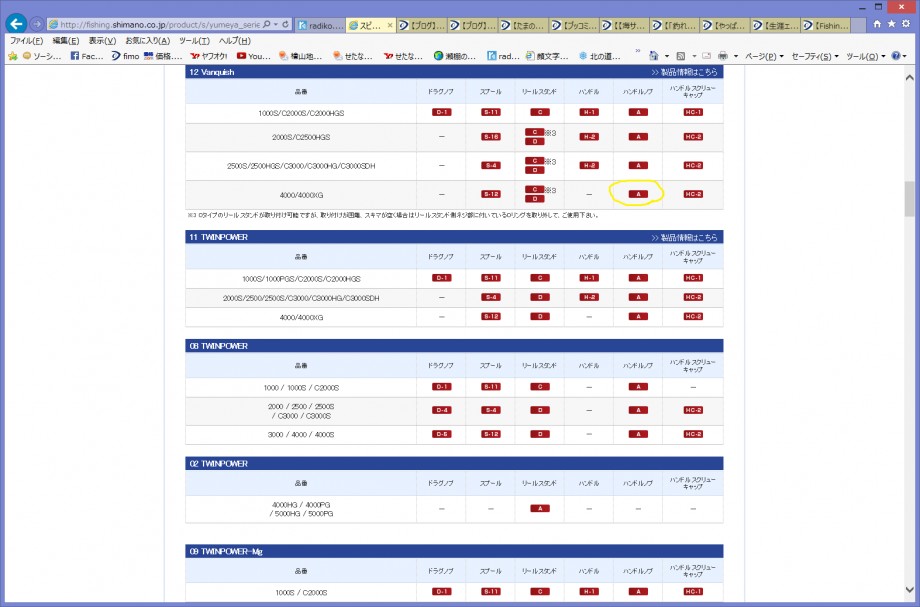920x607 pixels.
Task: Open the dropdown arrow next to Print icon
Action: 736,57
